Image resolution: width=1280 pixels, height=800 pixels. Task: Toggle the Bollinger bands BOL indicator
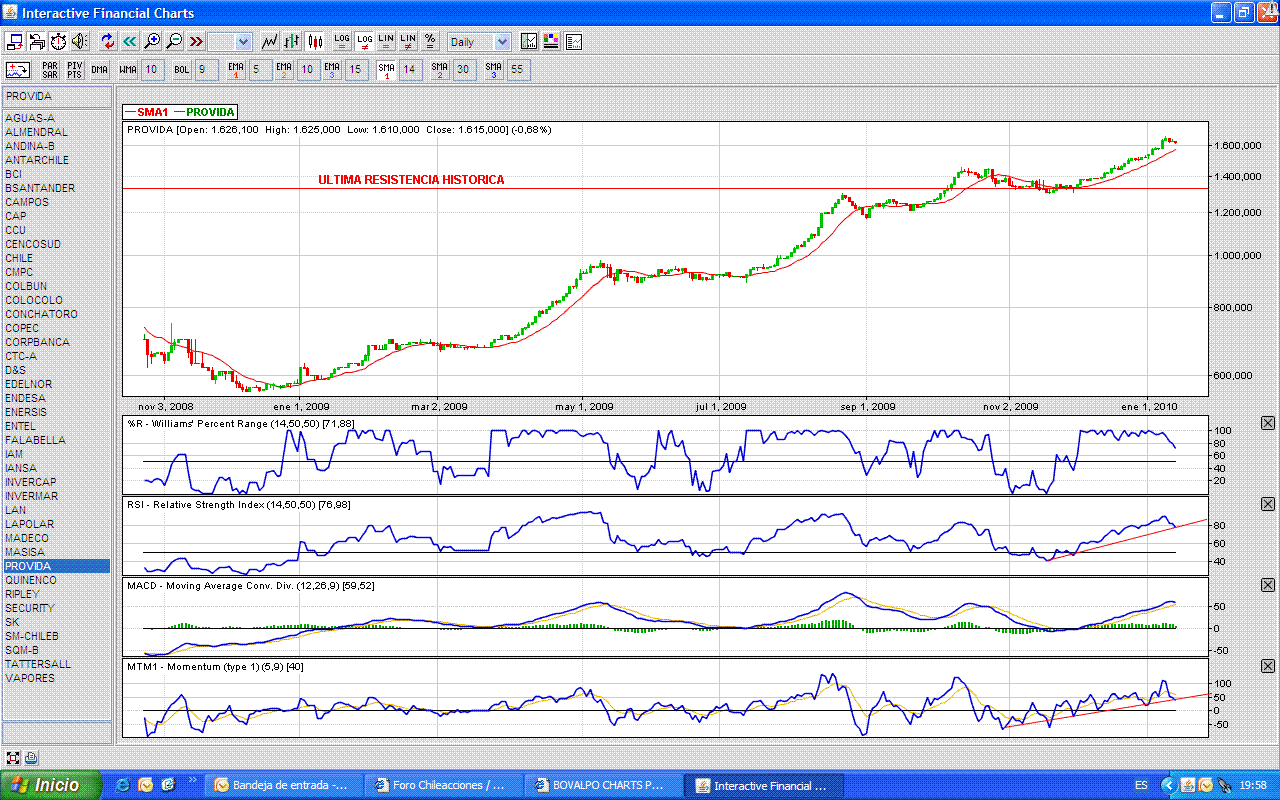point(181,70)
